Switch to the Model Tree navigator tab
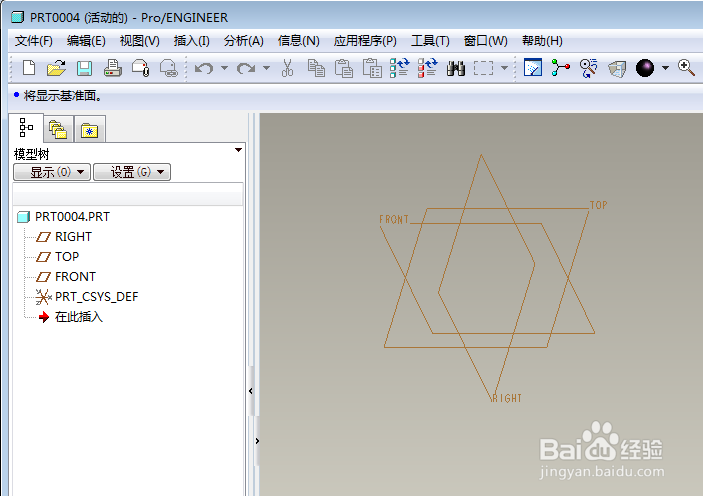 26,128
